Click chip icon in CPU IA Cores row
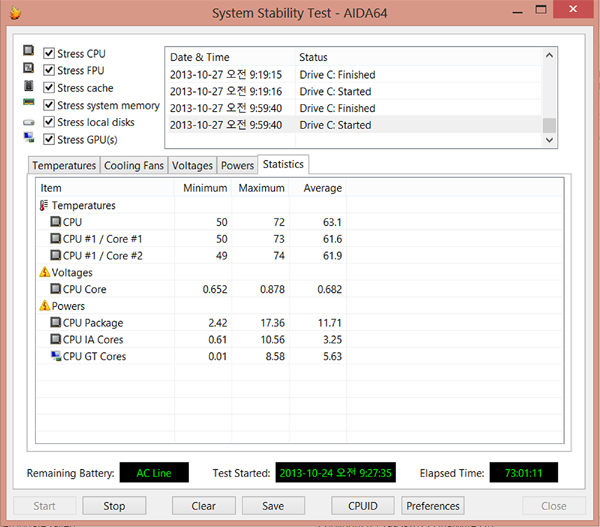 pos(55,339)
